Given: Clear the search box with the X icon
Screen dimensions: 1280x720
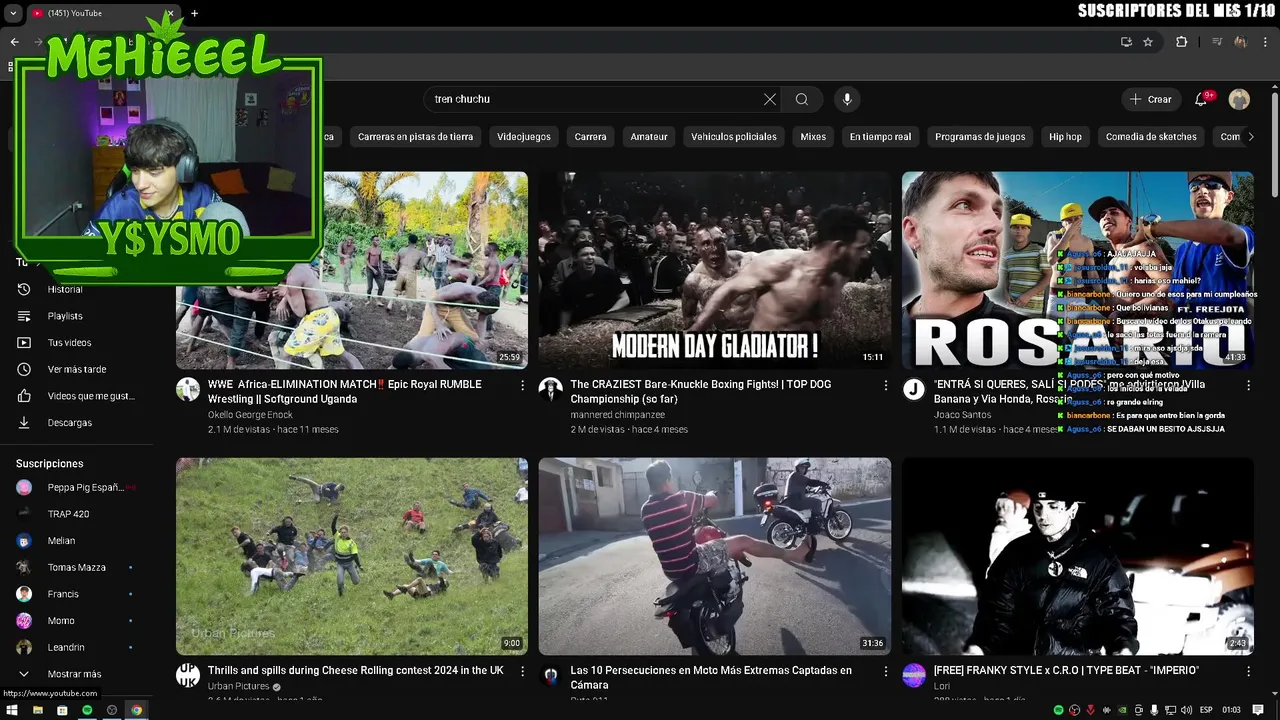Looking at the screenshot, I should tap(770, 99).
